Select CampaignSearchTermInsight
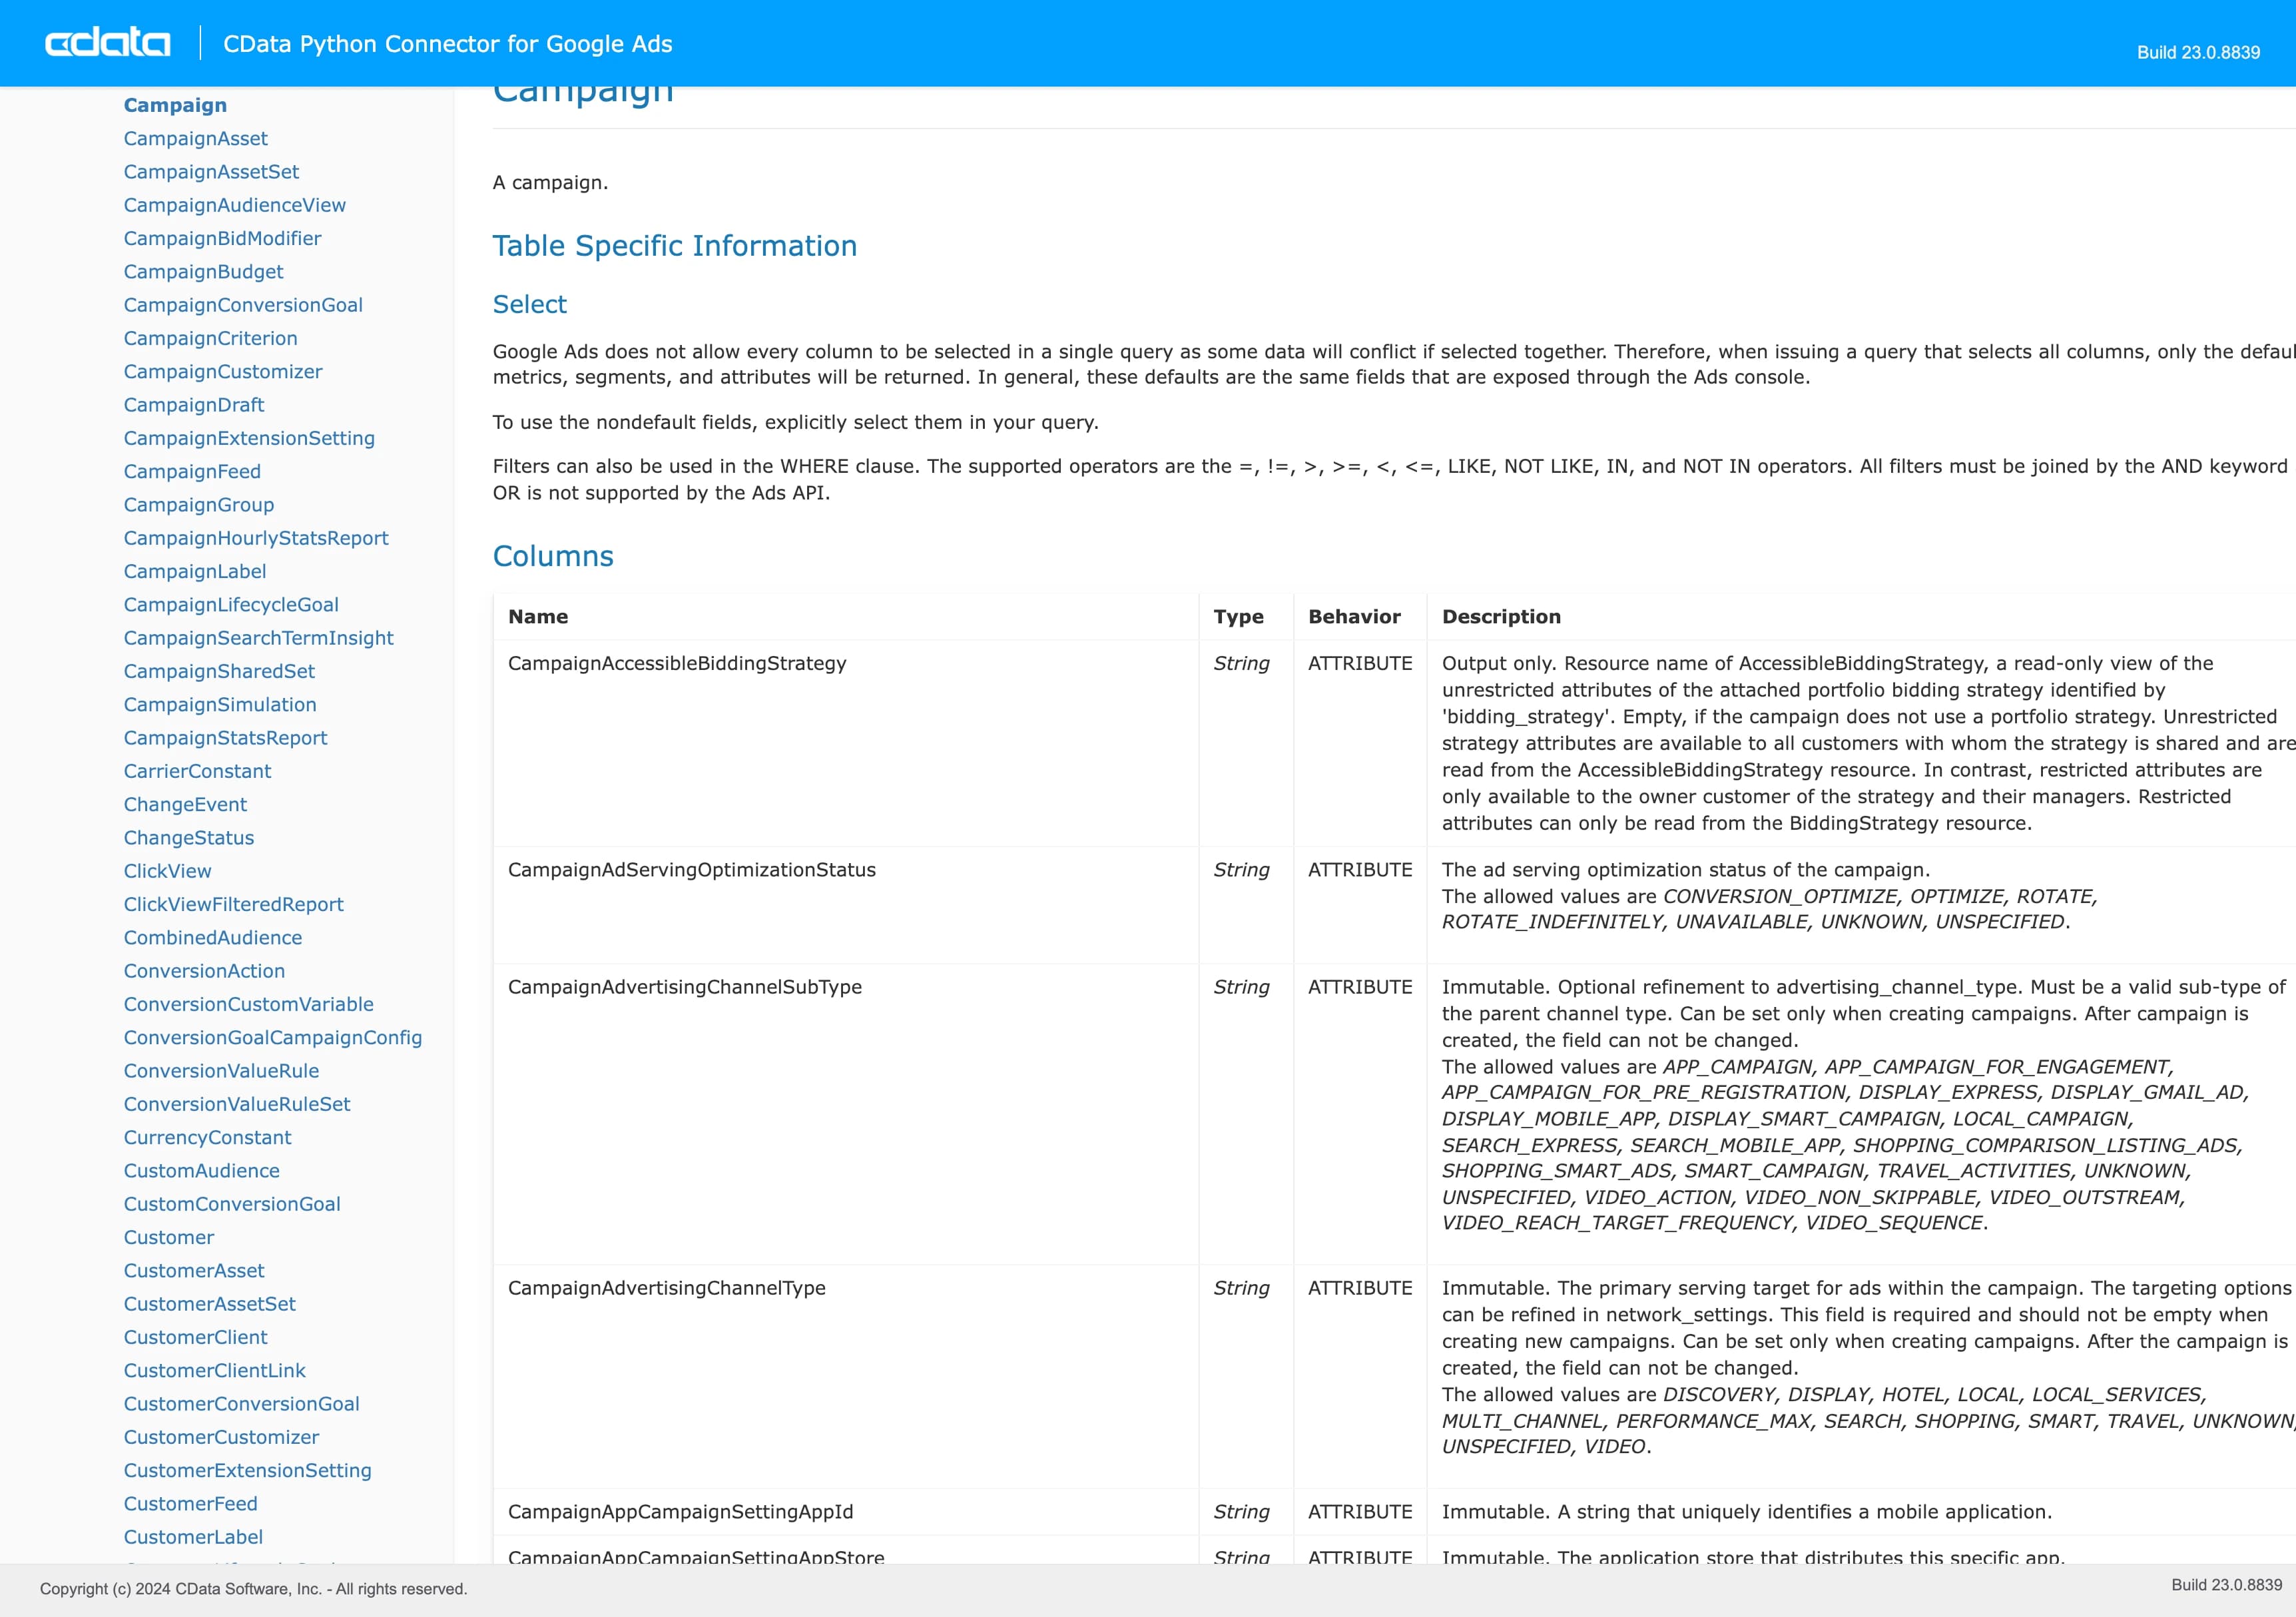The image size is (2296, 1617). tap(258, 638)
